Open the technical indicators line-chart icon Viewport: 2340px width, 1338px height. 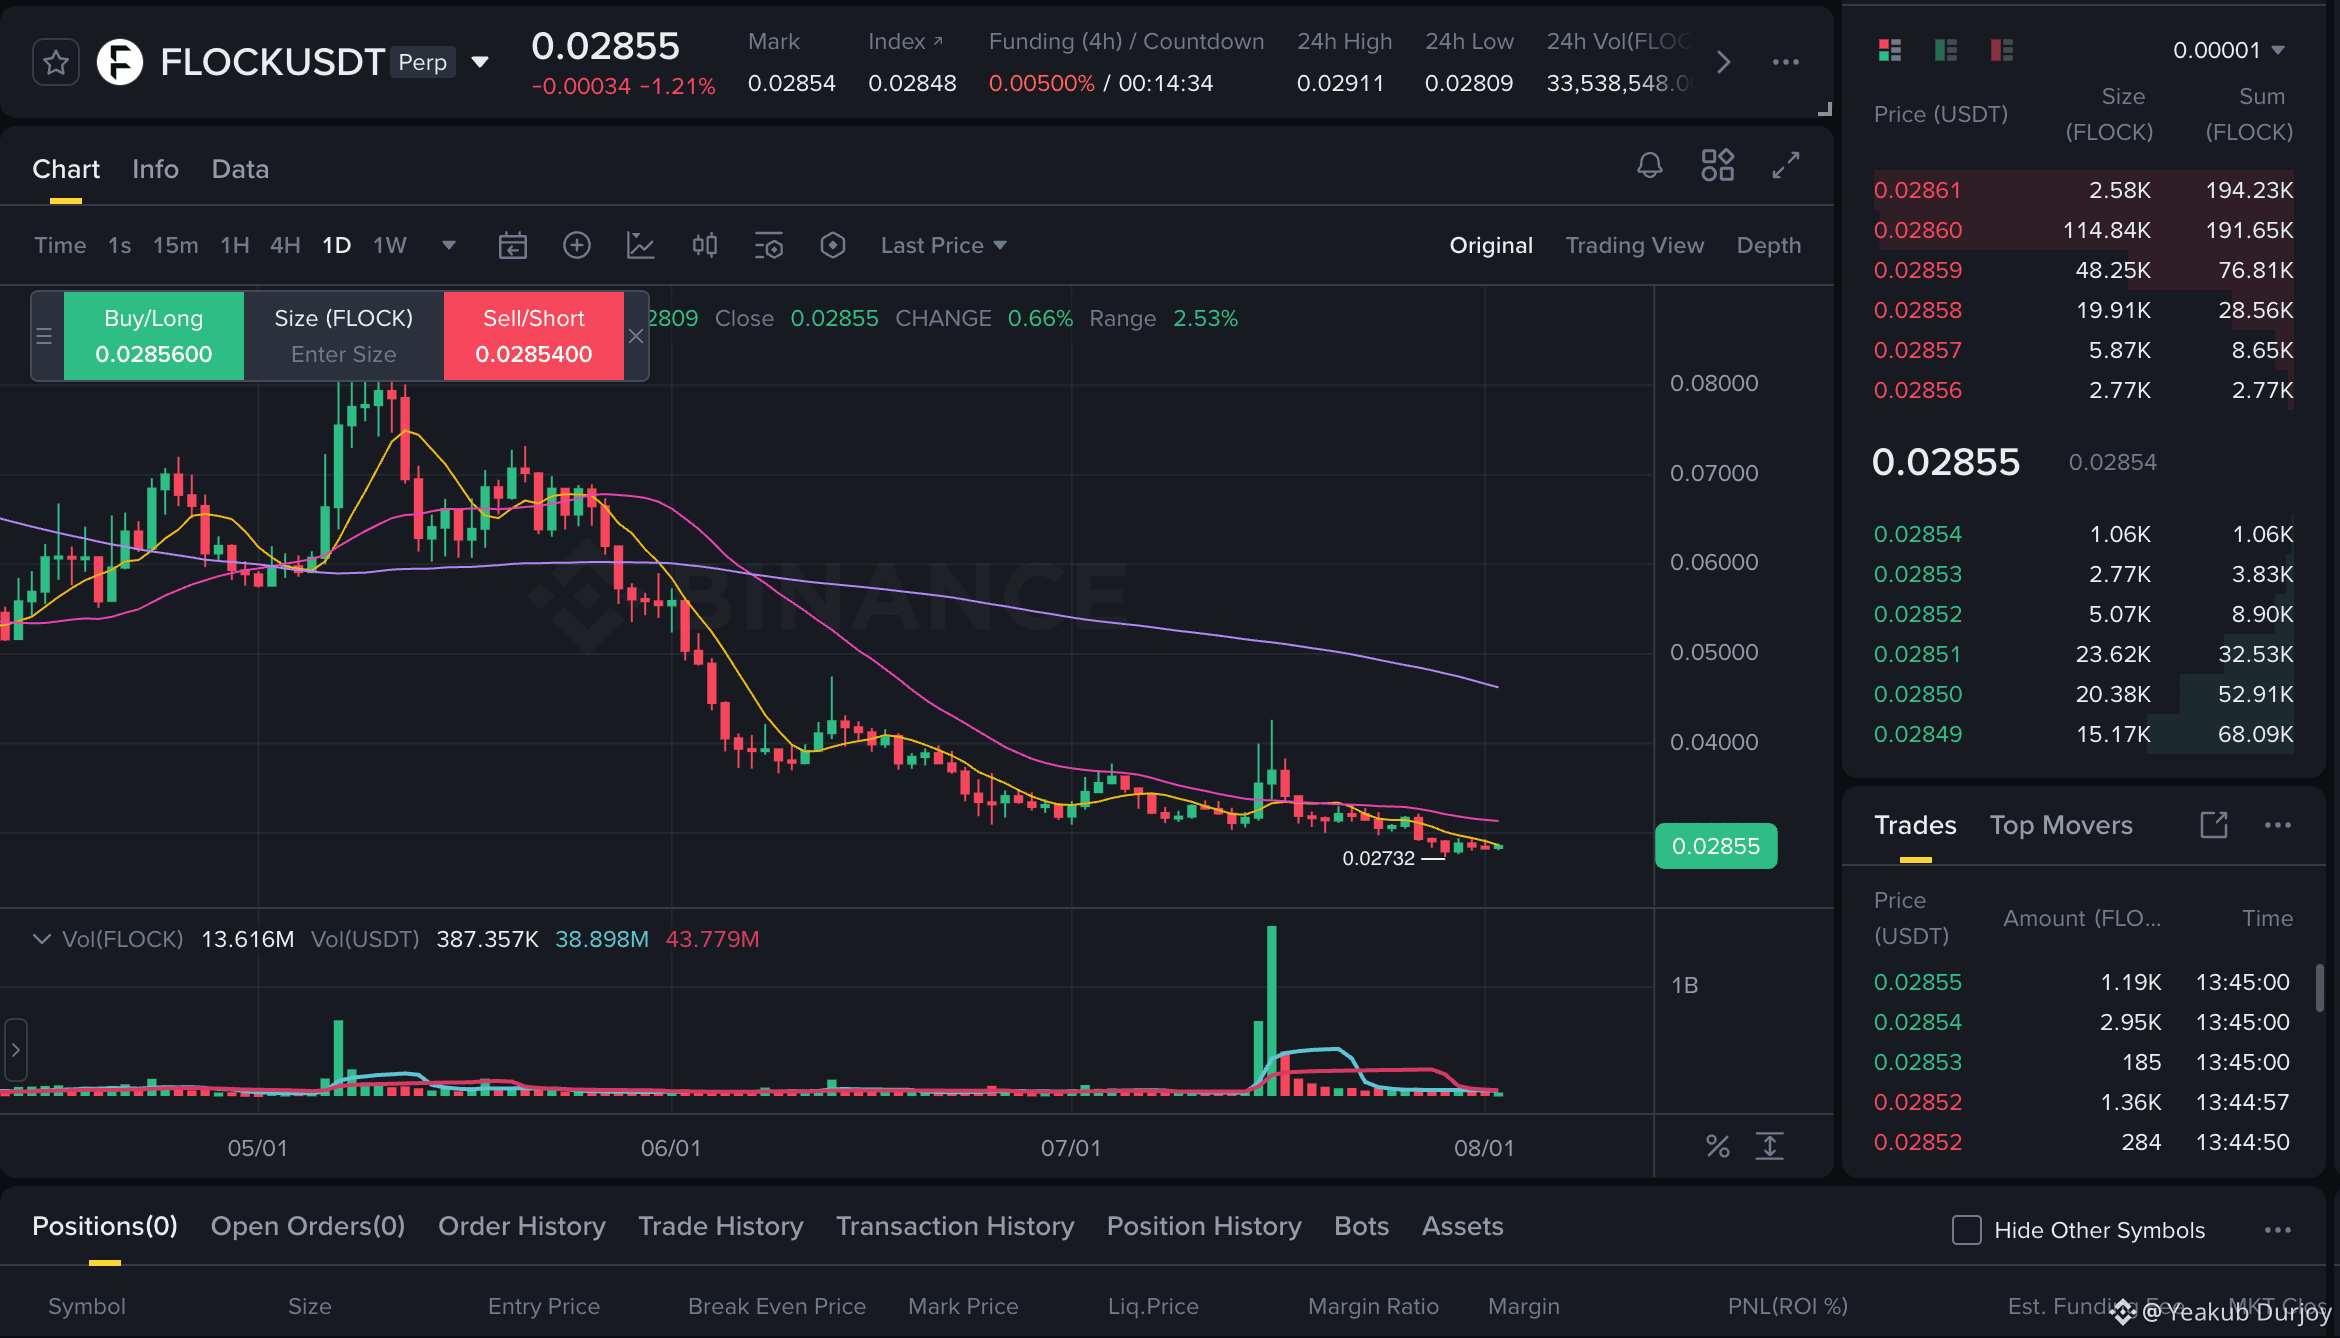coord(641,245)
